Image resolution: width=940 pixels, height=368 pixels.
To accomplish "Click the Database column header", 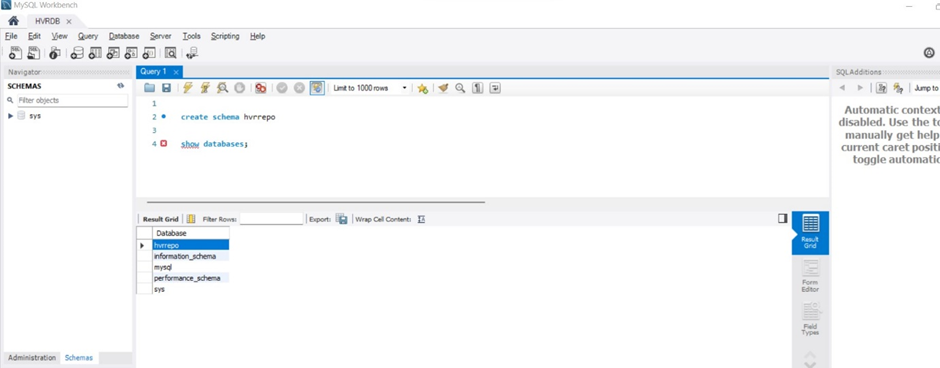I will point(191,233).
